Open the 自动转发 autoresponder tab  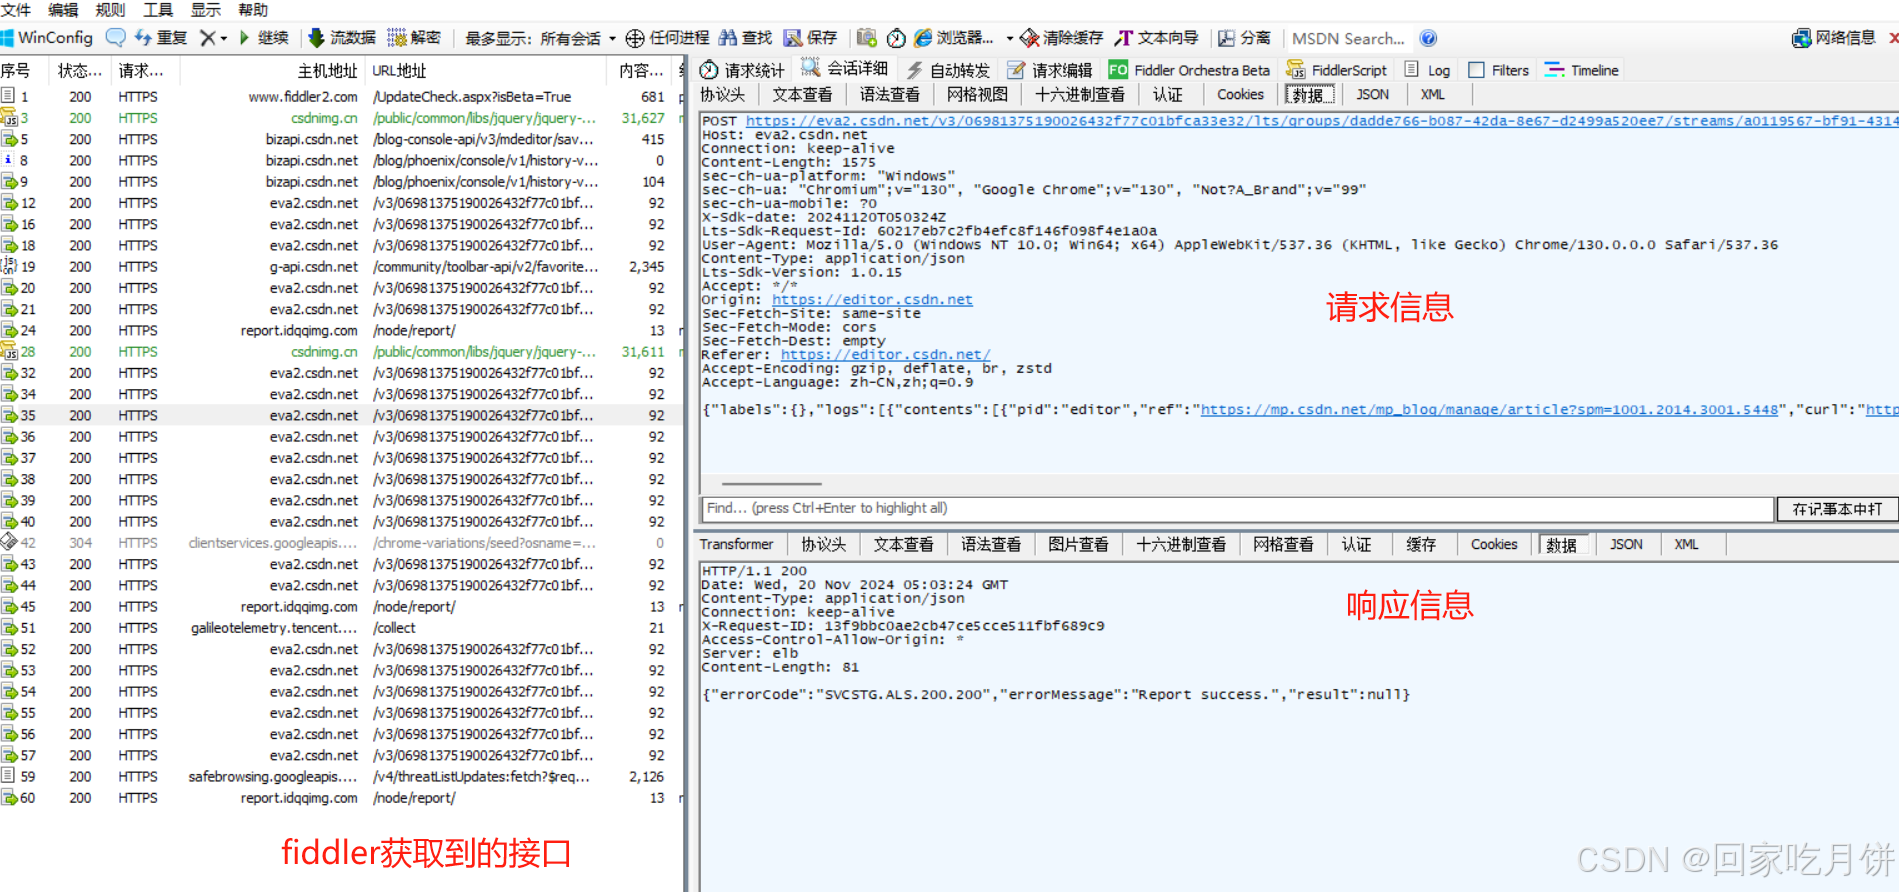point(948,70)
